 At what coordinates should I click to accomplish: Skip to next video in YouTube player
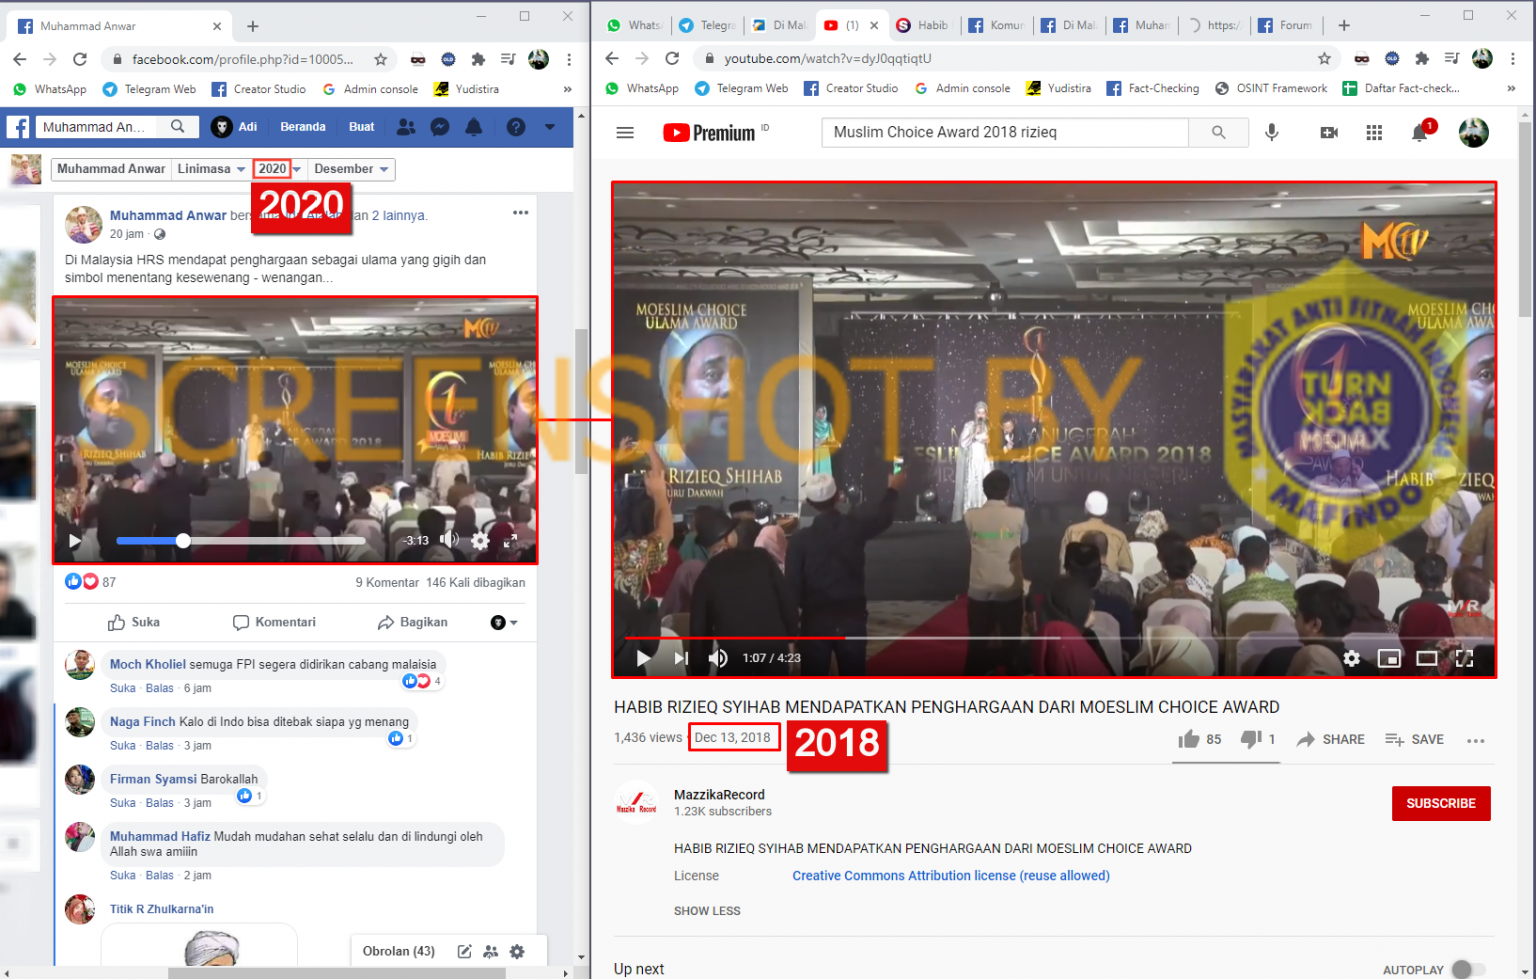681,658
